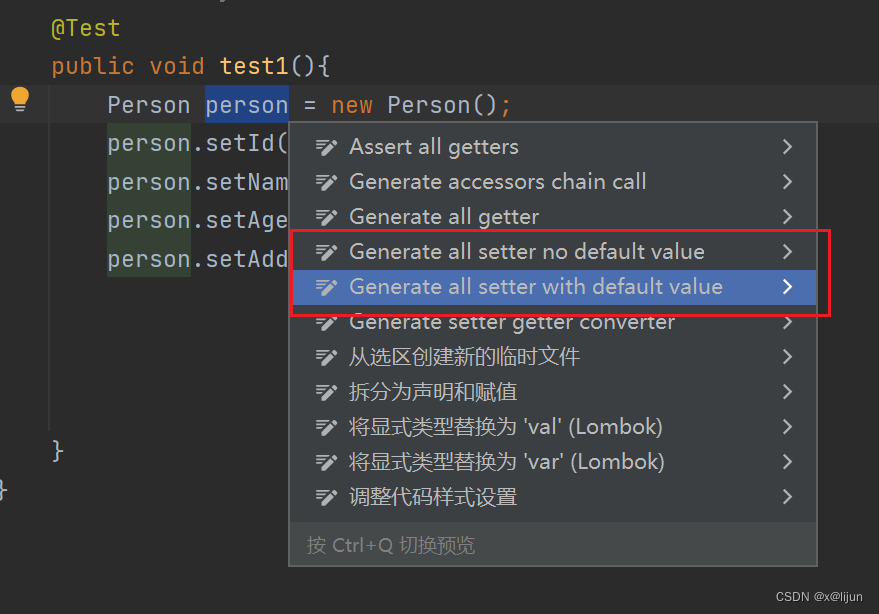The width and height of the screenshot is (879, 614).
Task: Click pencil icon beside Generate all getter
Action: pyautogui.click(x=326, y=217)
